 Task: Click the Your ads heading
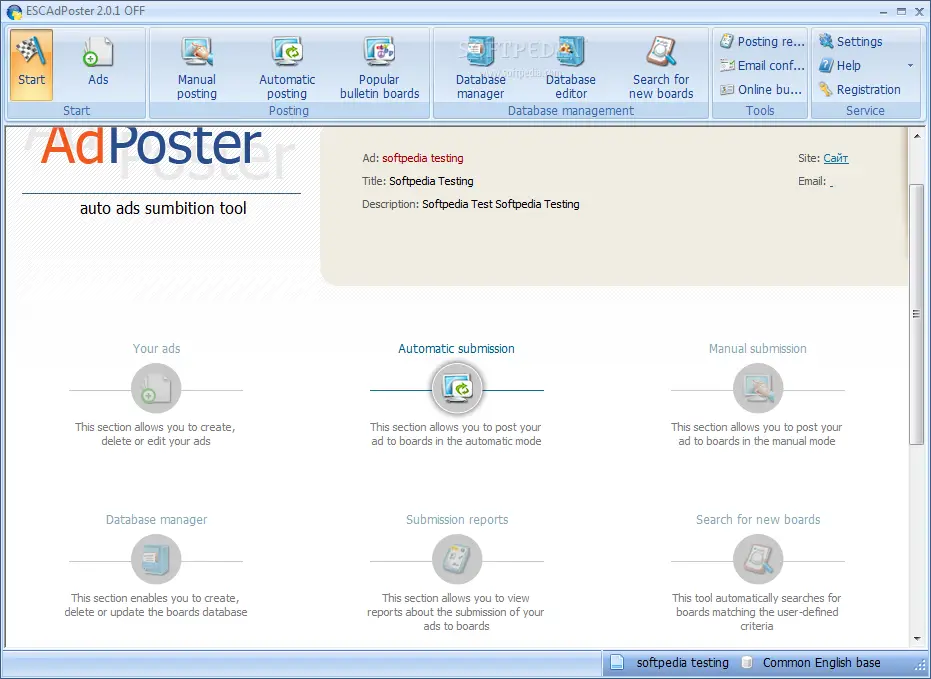coord(156,348)
